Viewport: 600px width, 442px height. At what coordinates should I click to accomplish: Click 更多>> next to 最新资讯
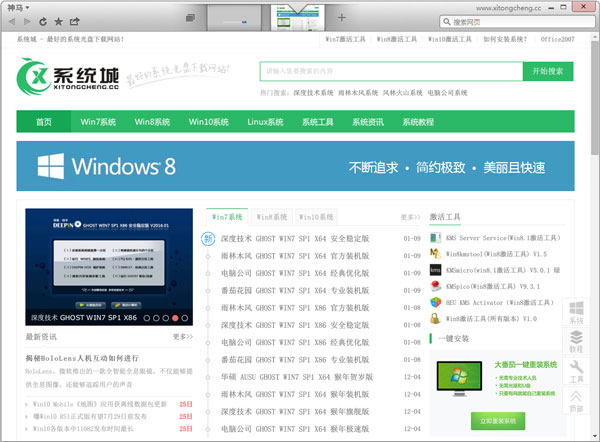pos(183,337)
